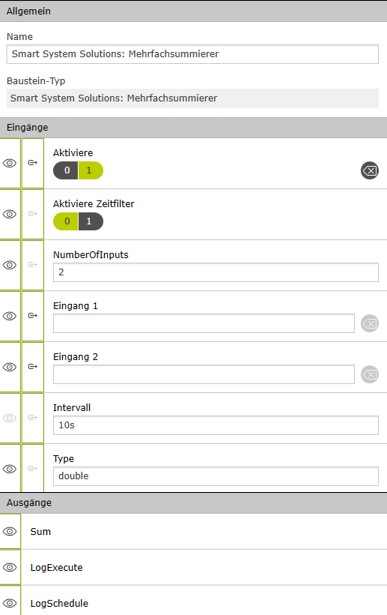Click the Name text field
Screen dimensions: 387x615
(193, 54)
